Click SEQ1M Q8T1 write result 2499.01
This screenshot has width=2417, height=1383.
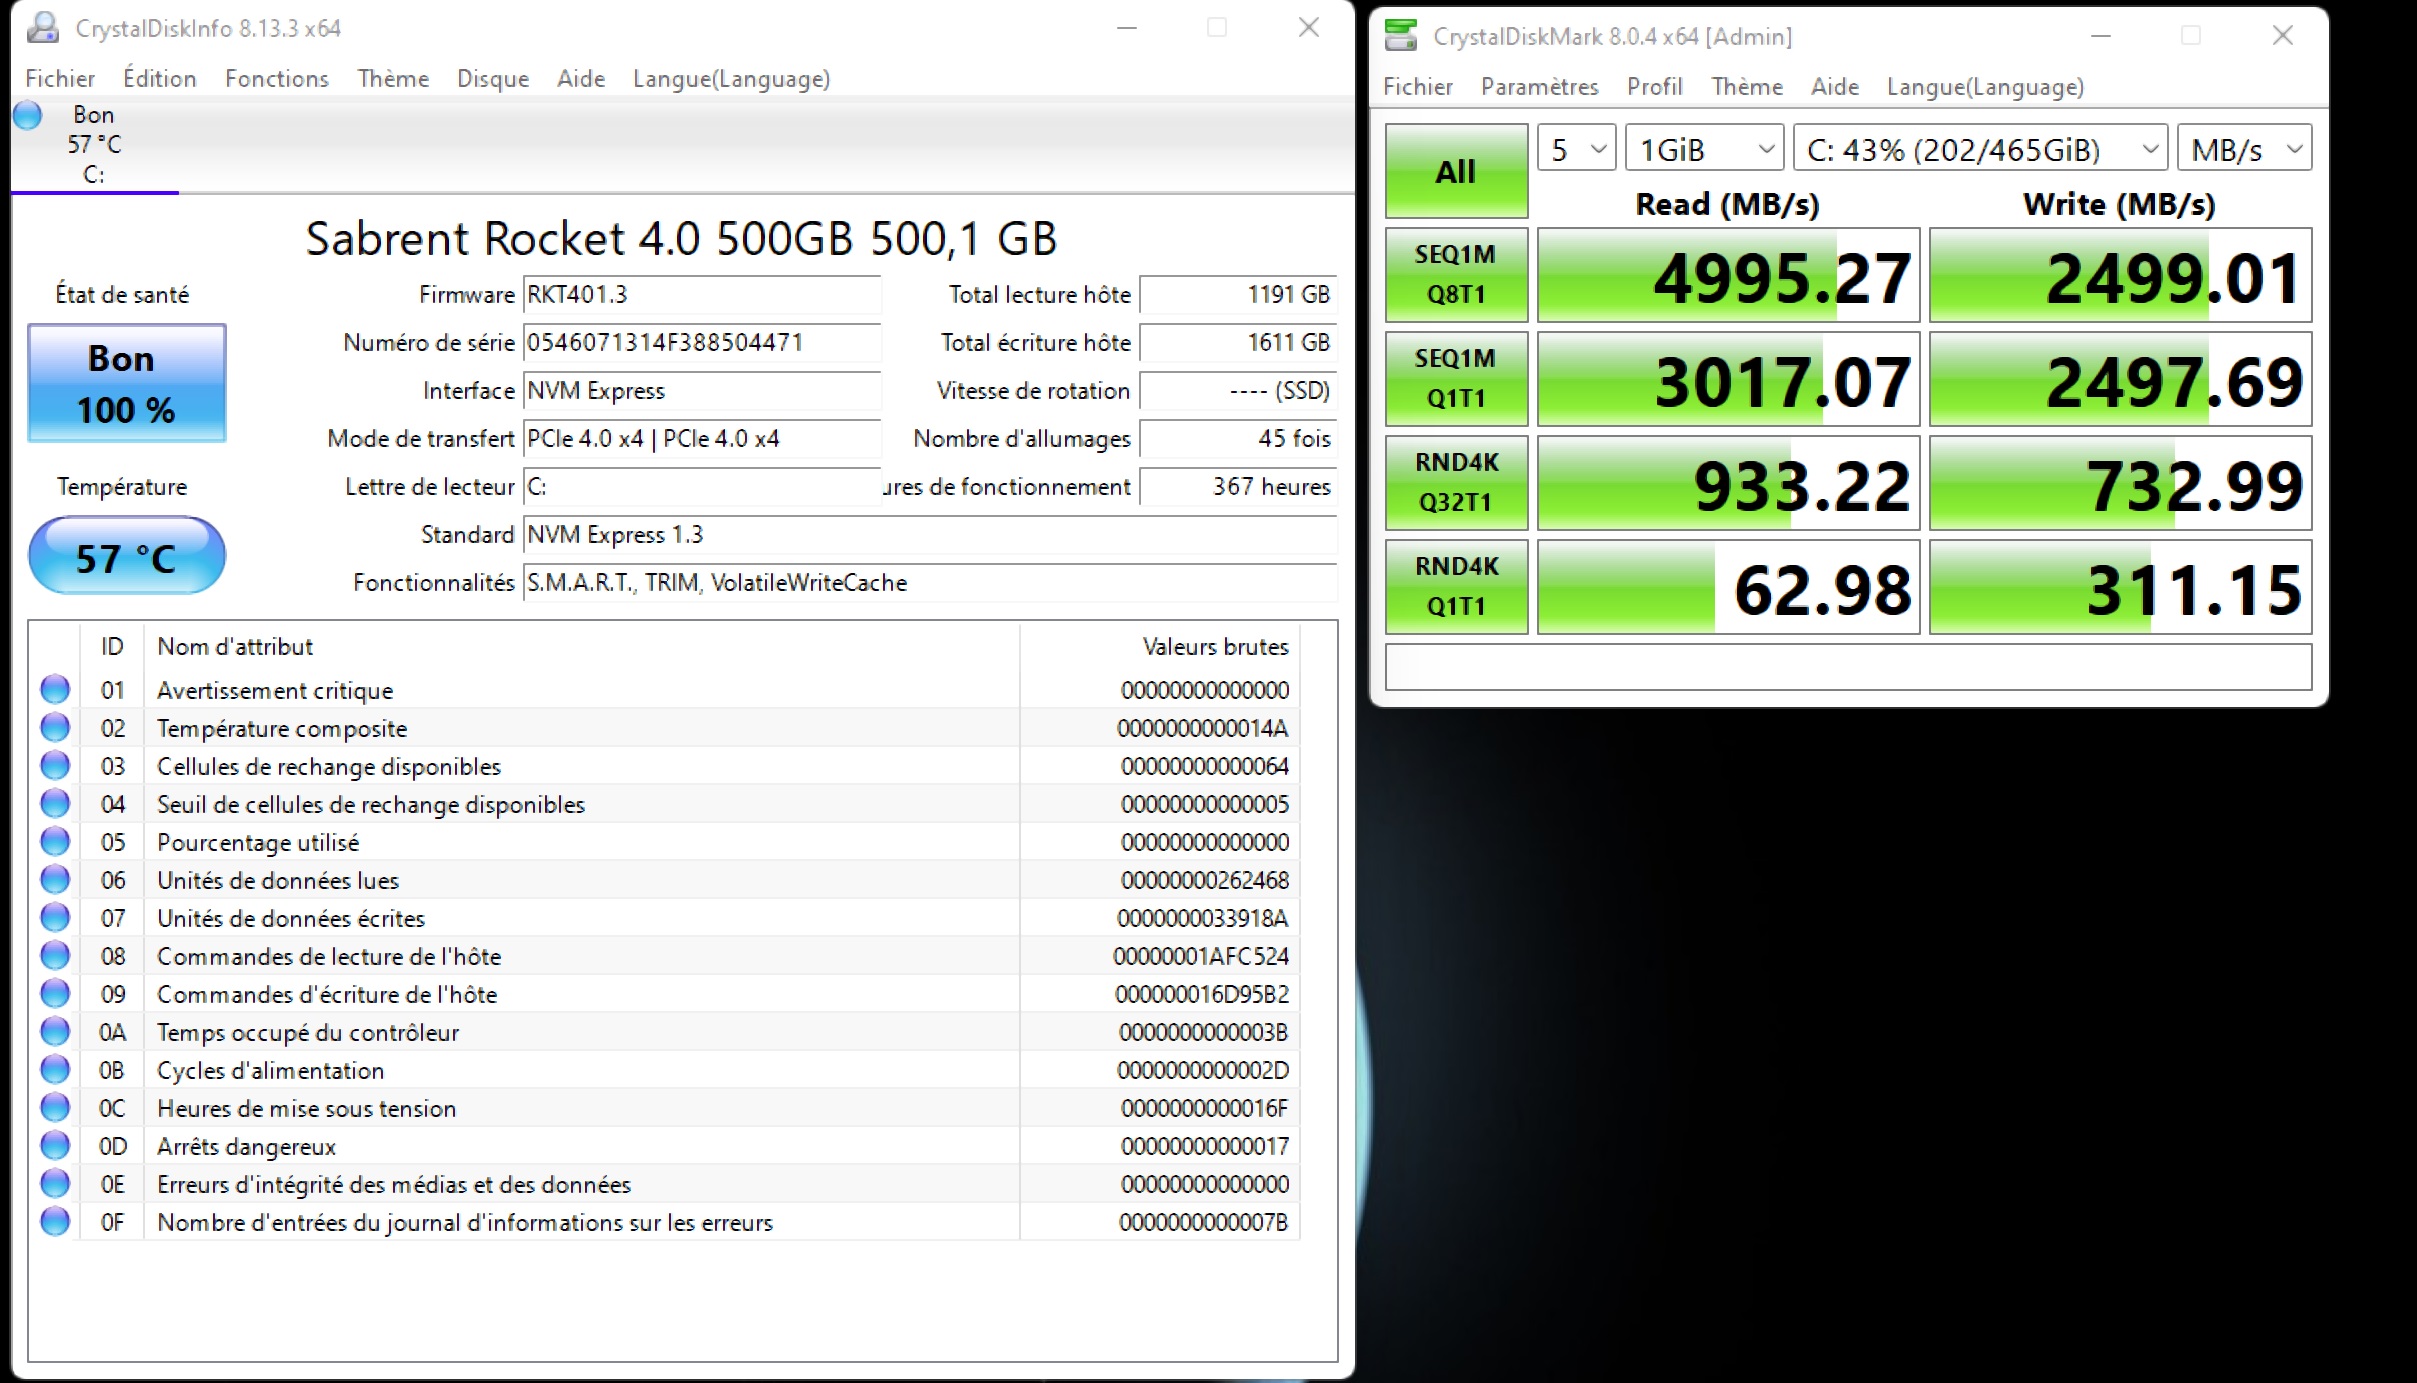2120,275
